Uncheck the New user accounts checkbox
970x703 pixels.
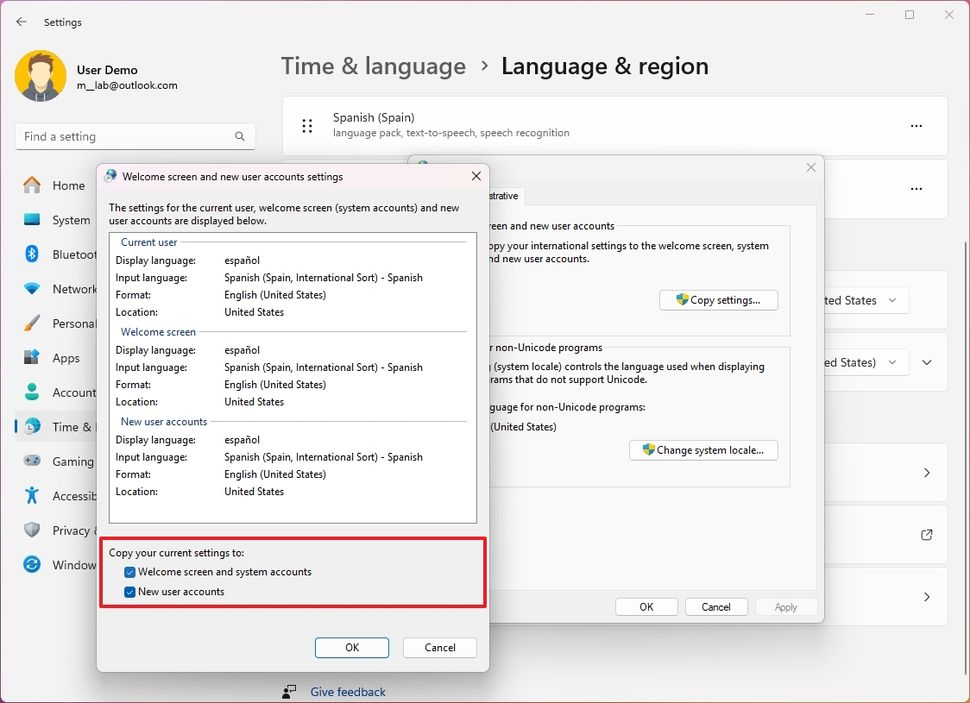click(x=129, y=592)
